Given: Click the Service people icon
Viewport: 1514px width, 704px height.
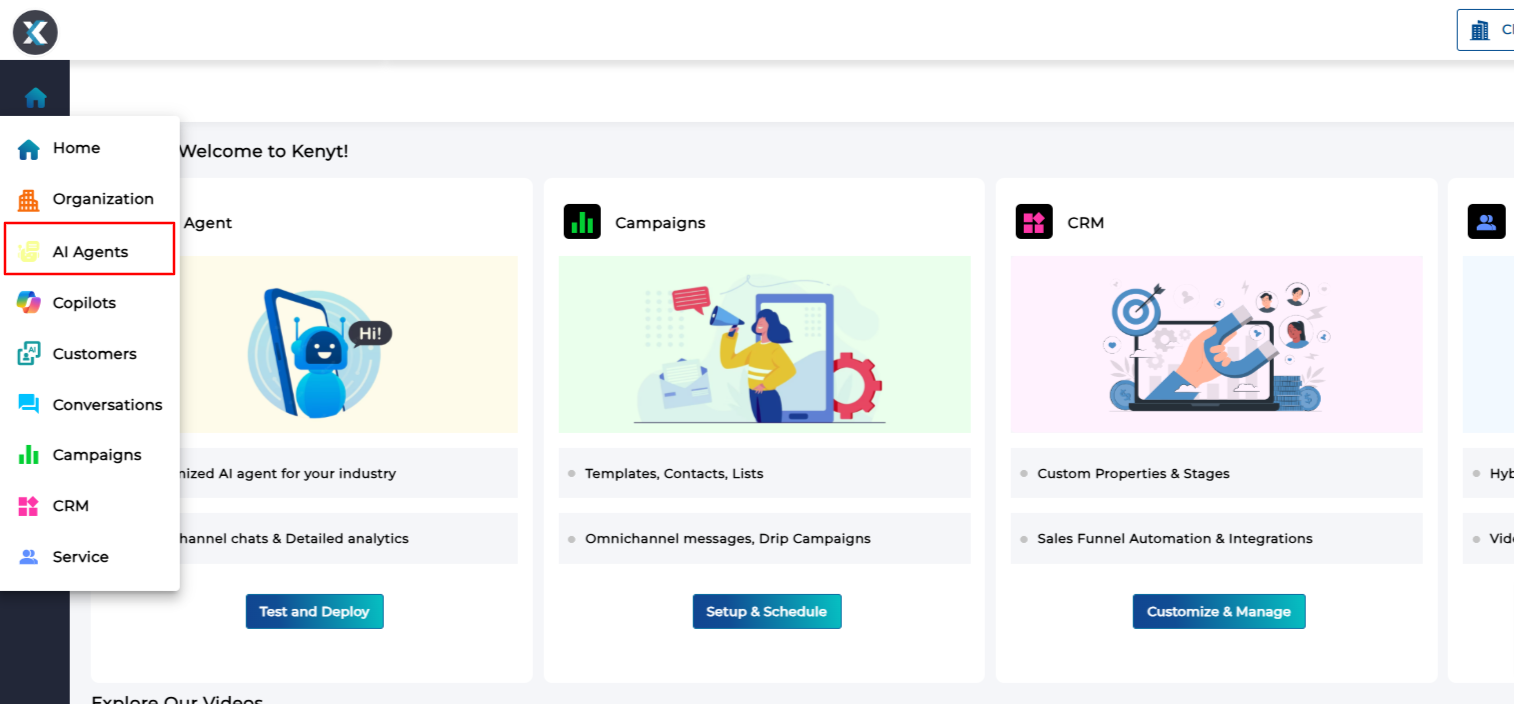Looking at the screenshot, I should (x=29, y=557).
